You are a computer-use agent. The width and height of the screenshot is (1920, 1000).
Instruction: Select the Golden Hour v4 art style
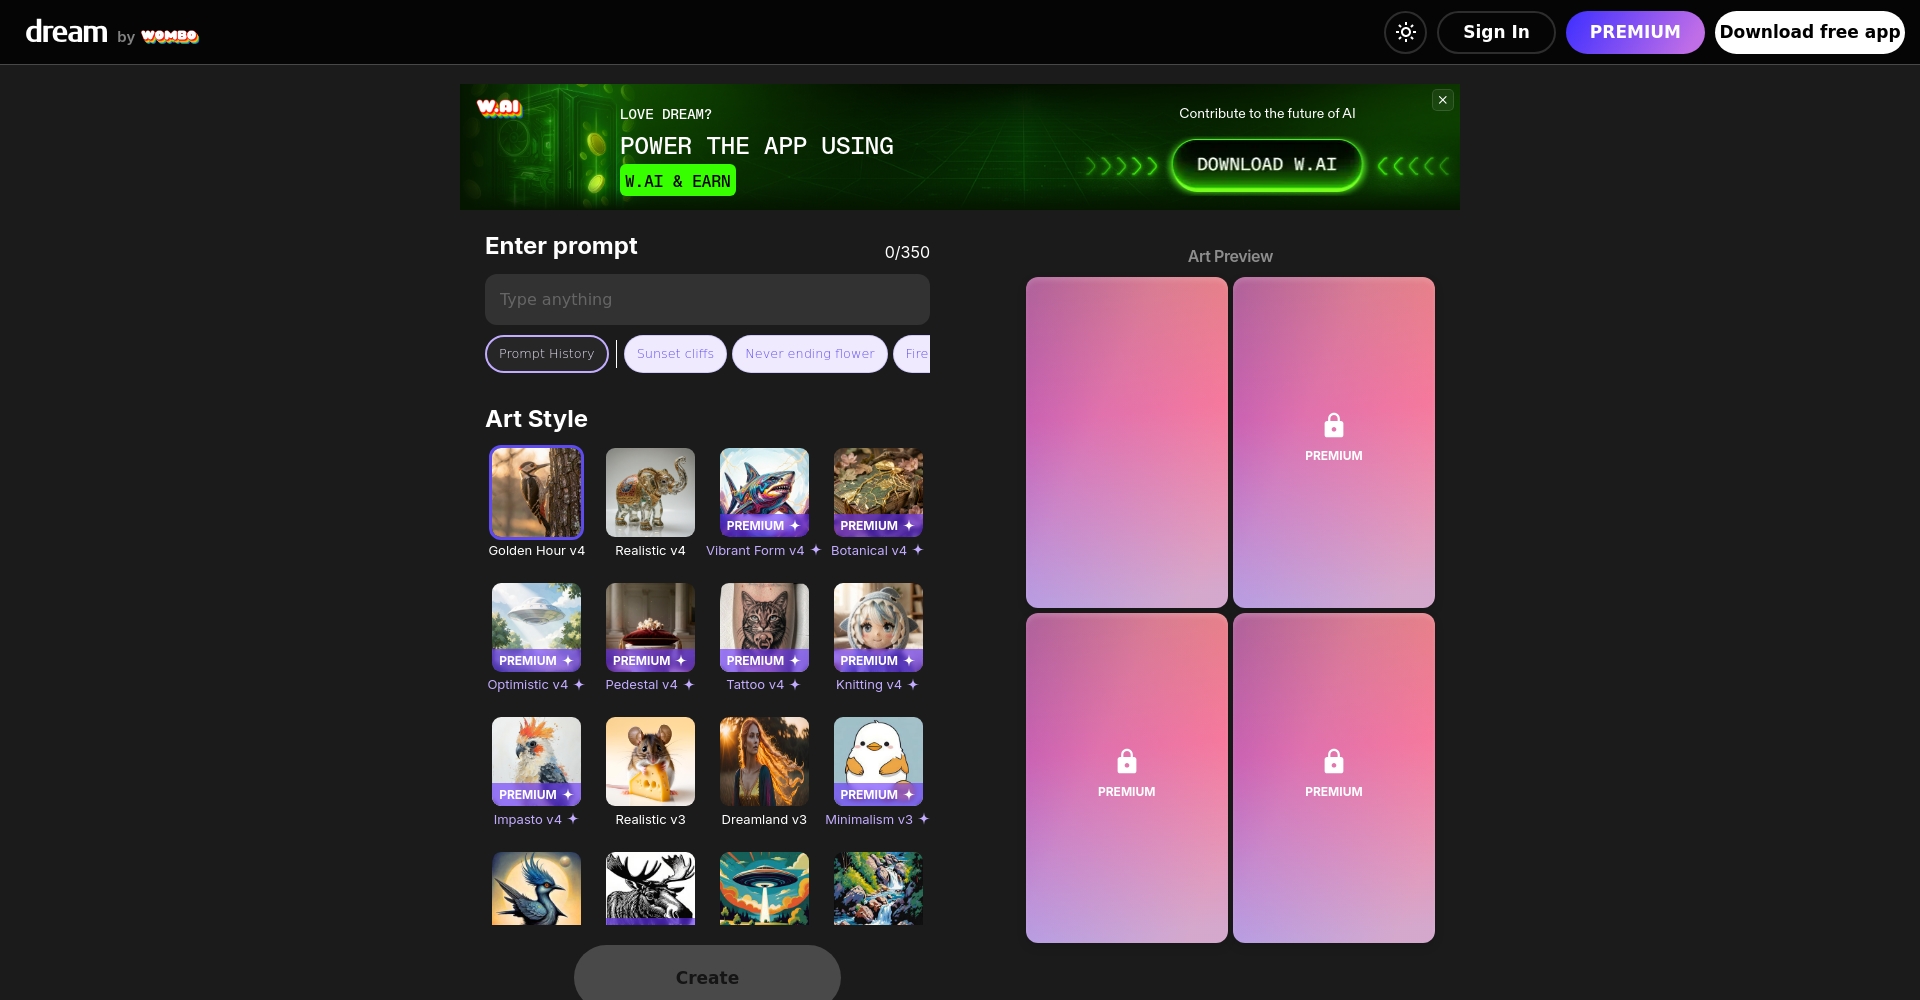536,493
